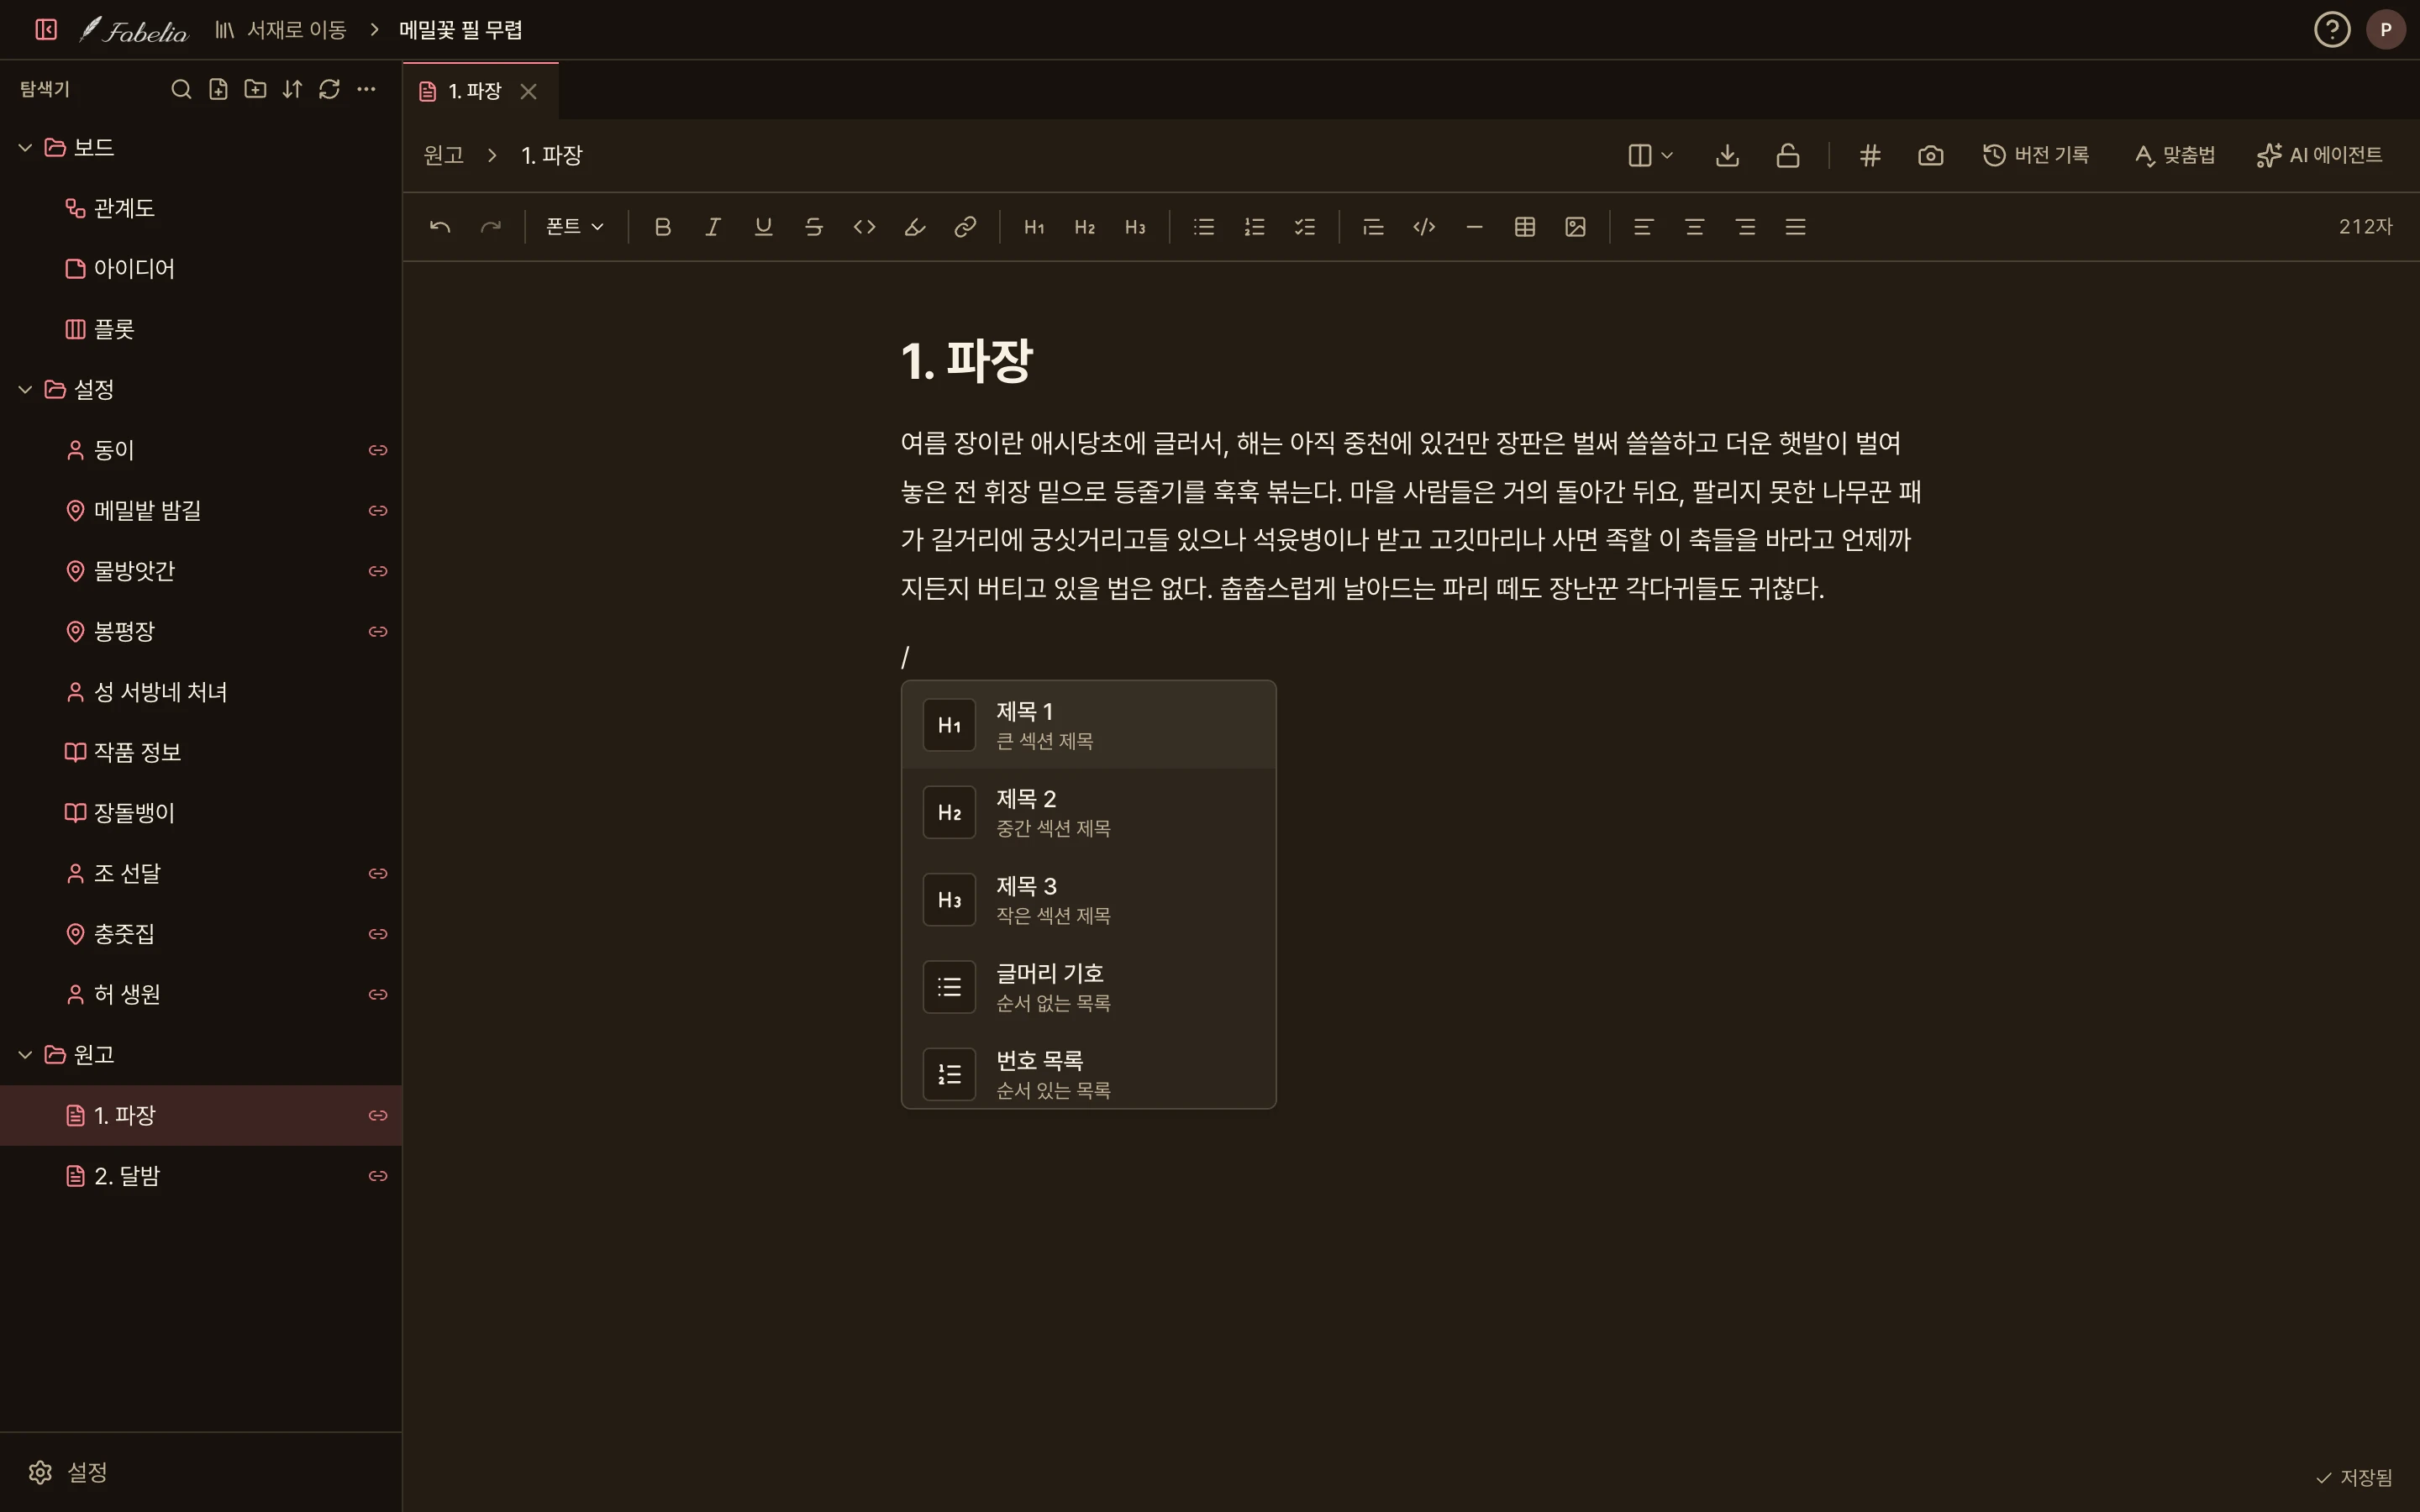This screenshot has width=2420, height=1512.
Task: Toggle bold formatting in toolbar
Action: pyautogui.click(x=662, y=227)
